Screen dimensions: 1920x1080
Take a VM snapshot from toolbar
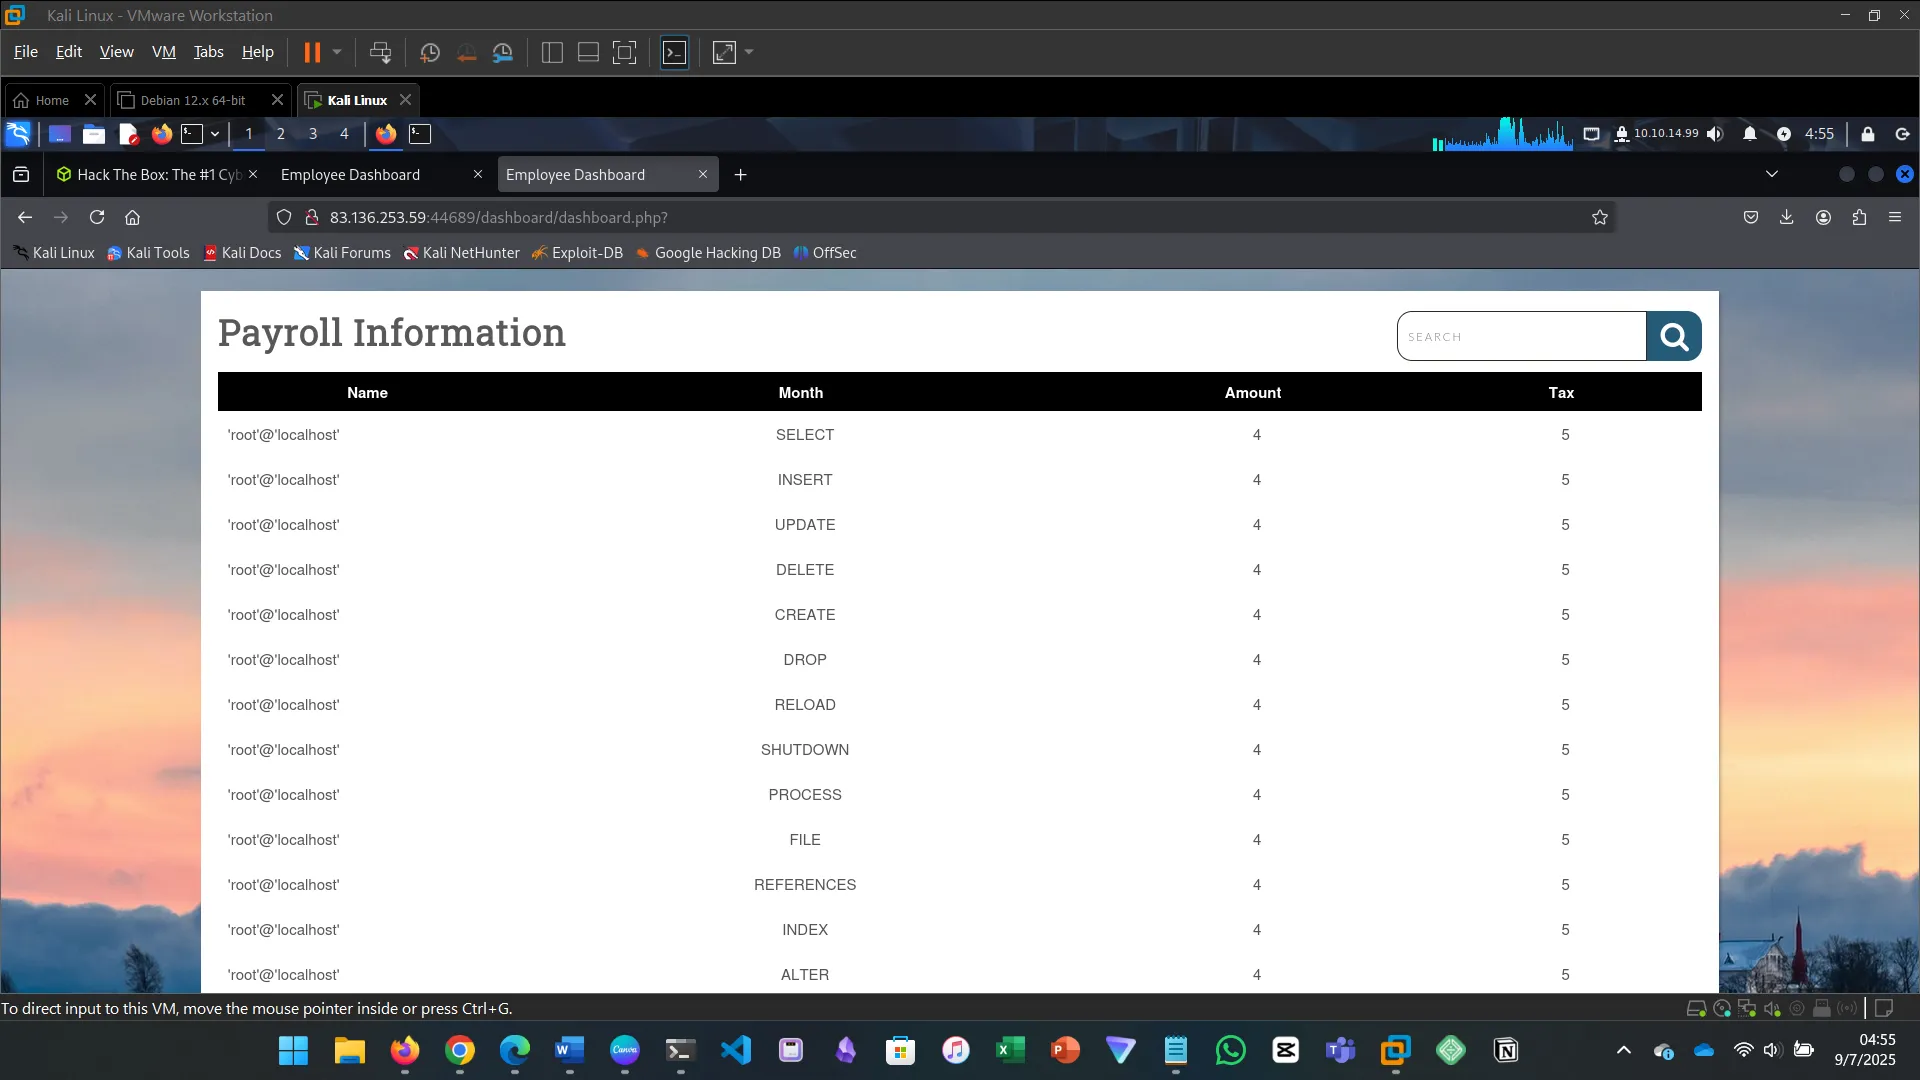click(430, 52)
